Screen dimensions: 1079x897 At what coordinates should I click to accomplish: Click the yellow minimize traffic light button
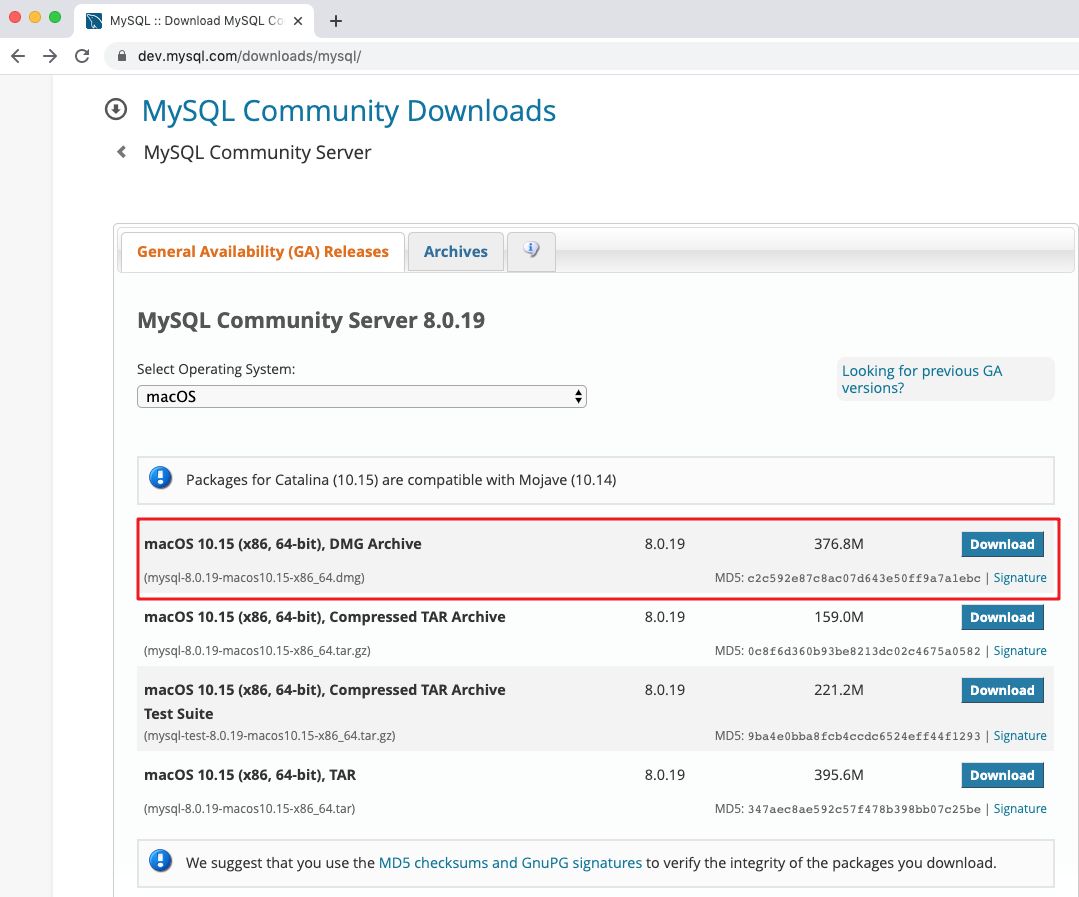(36, 18)
